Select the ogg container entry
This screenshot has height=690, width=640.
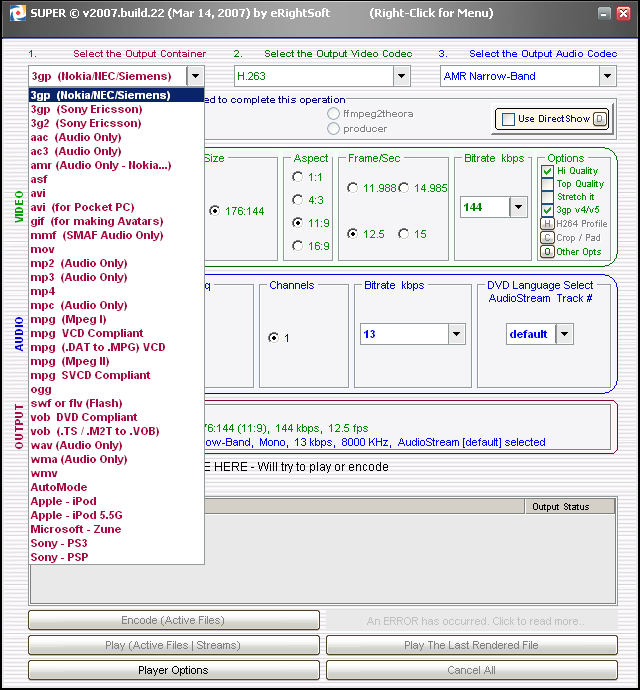[117, 389]
